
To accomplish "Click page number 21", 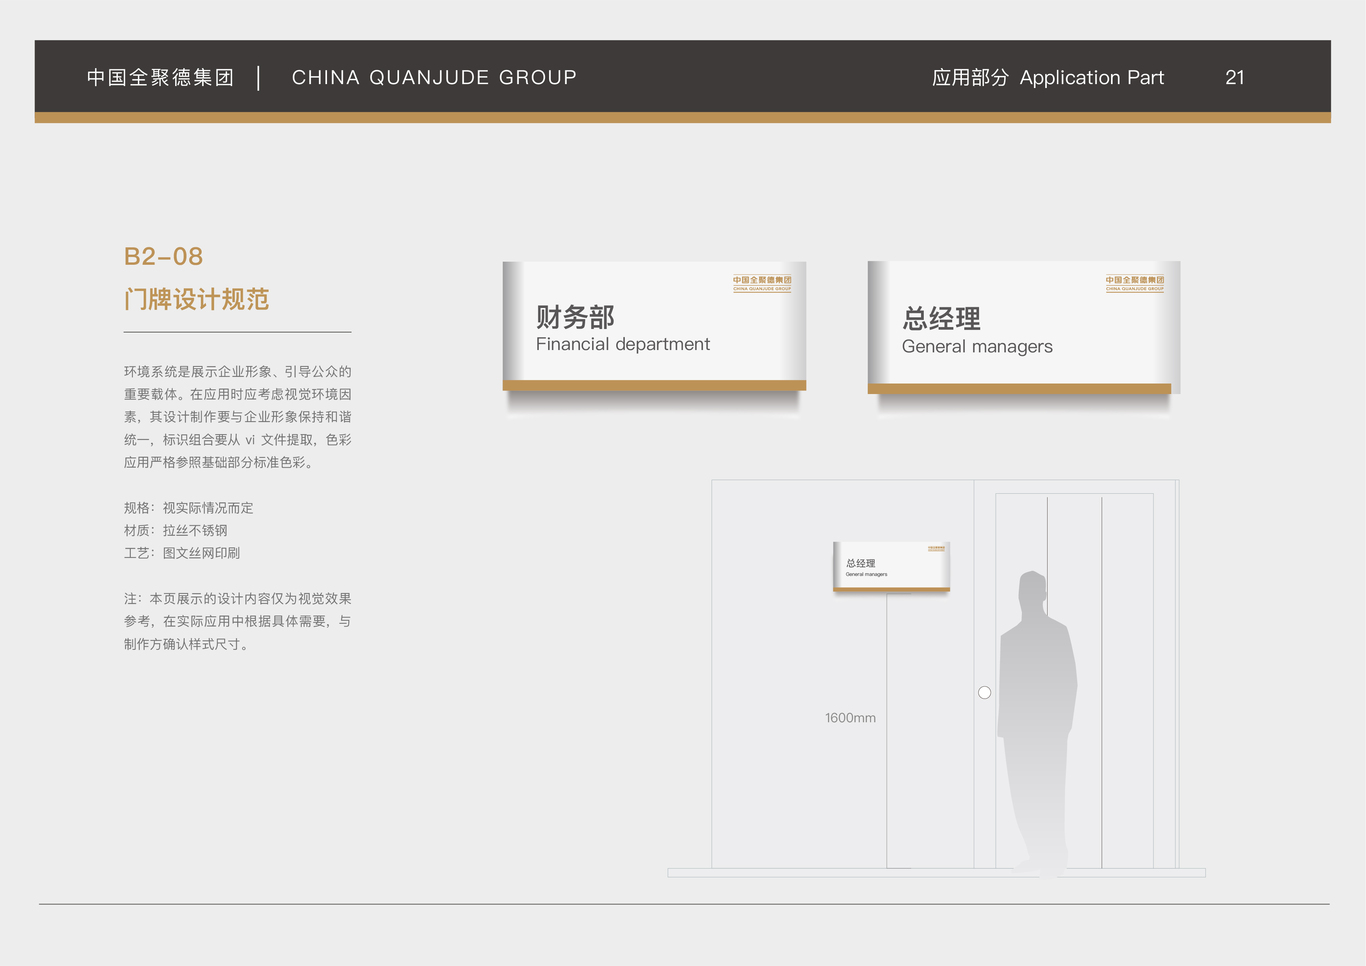I will [1235, 78].
